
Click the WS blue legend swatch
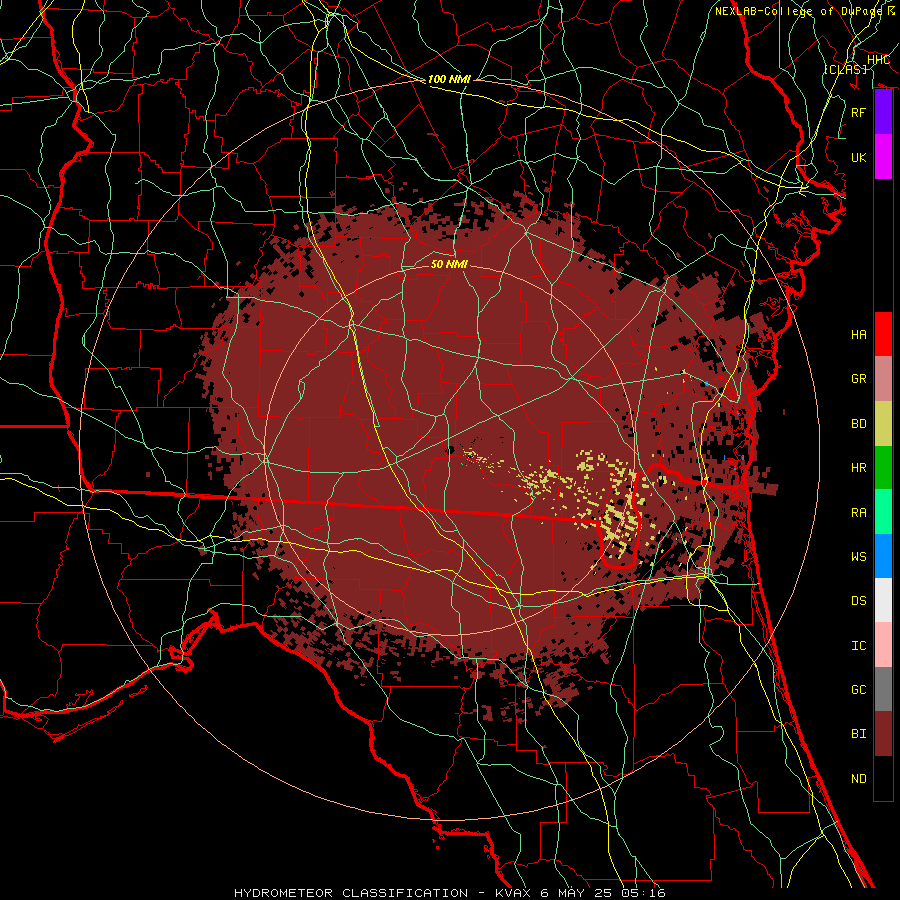click(883, 556)
